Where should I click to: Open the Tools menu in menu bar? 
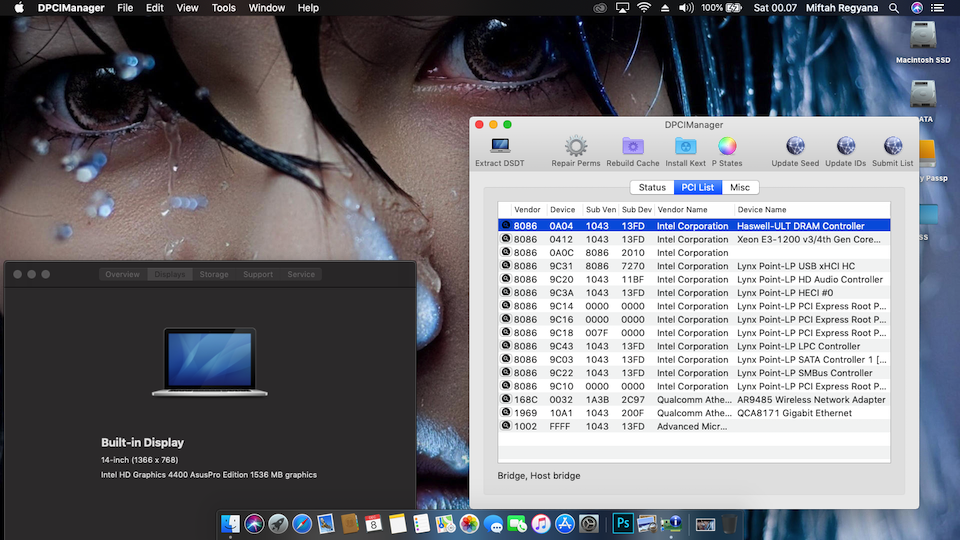tap(224, 8)
